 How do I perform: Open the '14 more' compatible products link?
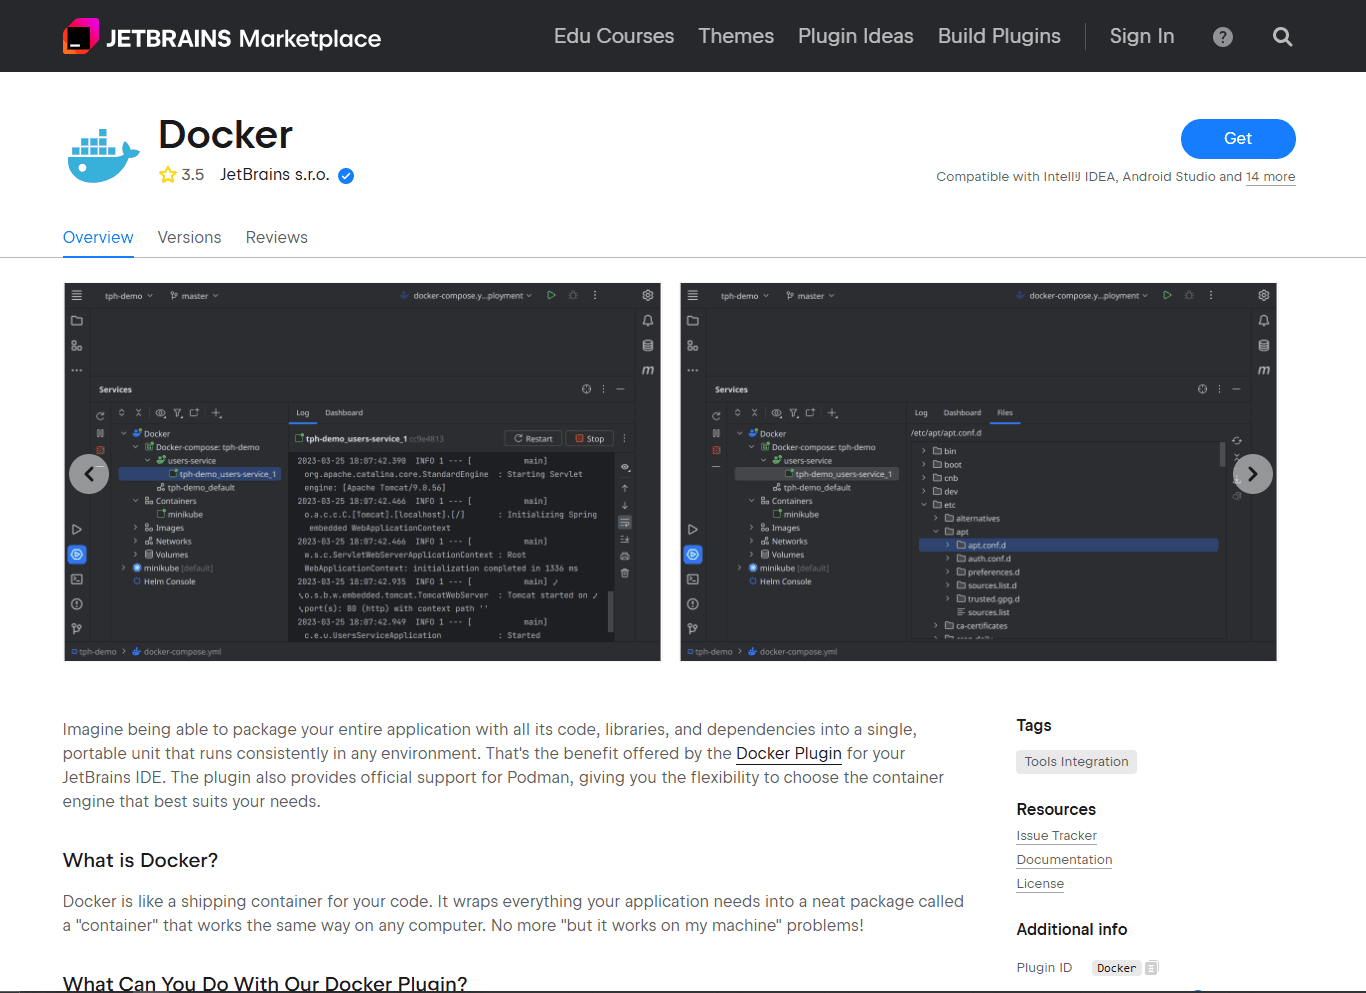(x=1270, y=177)
